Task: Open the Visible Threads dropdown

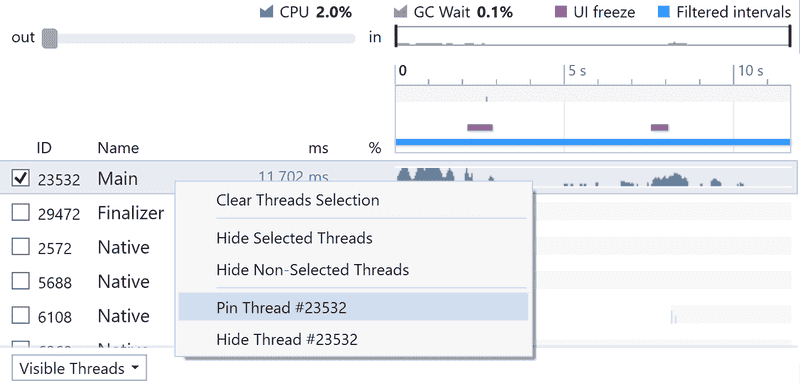Action: click(x=79, y=368)
